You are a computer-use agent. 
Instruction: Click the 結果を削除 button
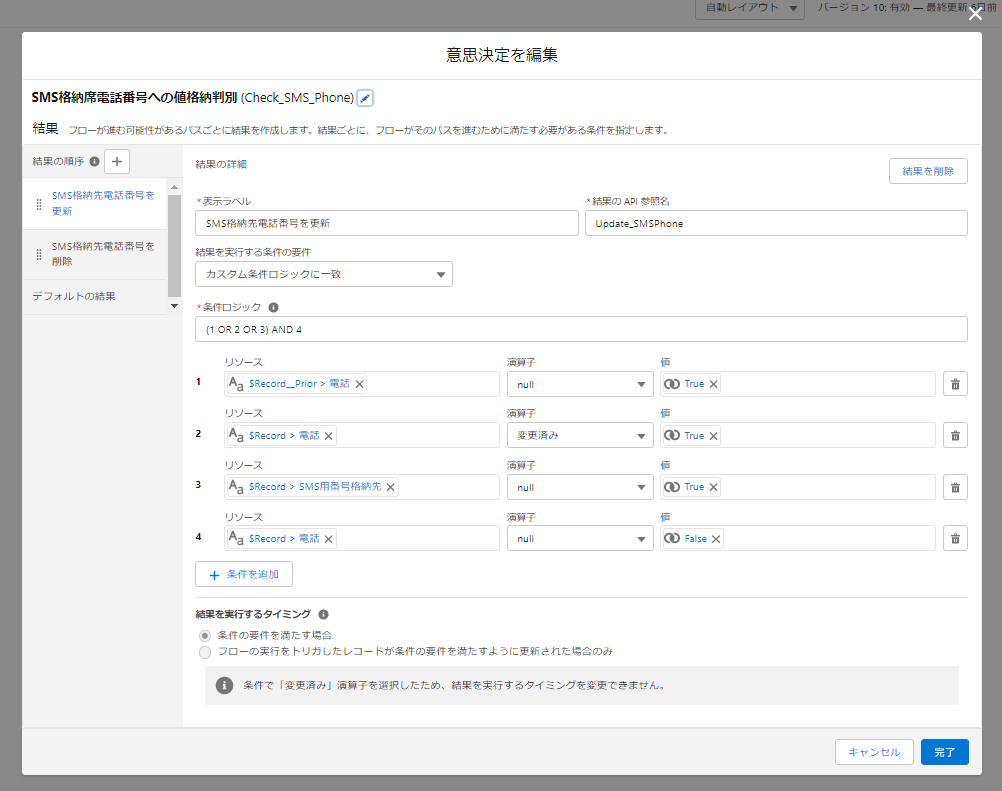click(928, 171)
